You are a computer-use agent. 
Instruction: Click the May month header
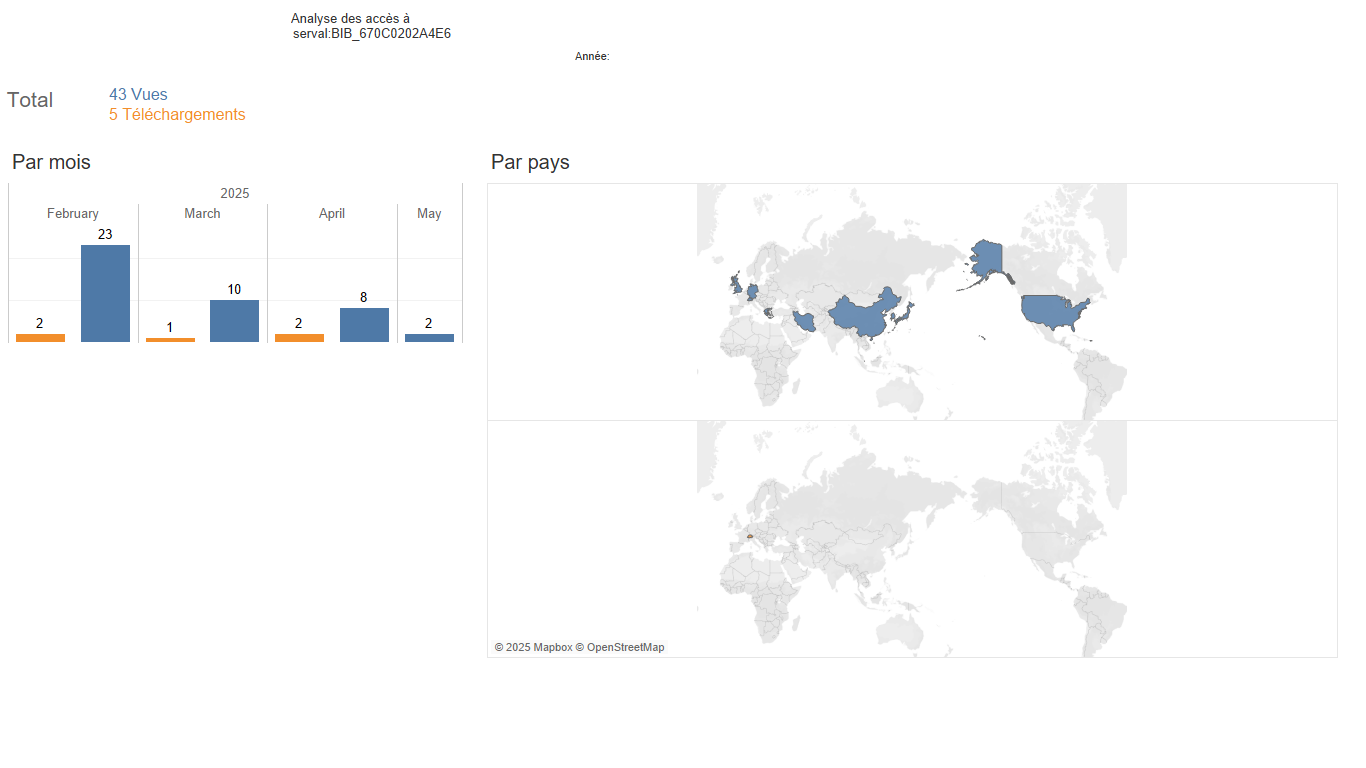click(429, 214)
